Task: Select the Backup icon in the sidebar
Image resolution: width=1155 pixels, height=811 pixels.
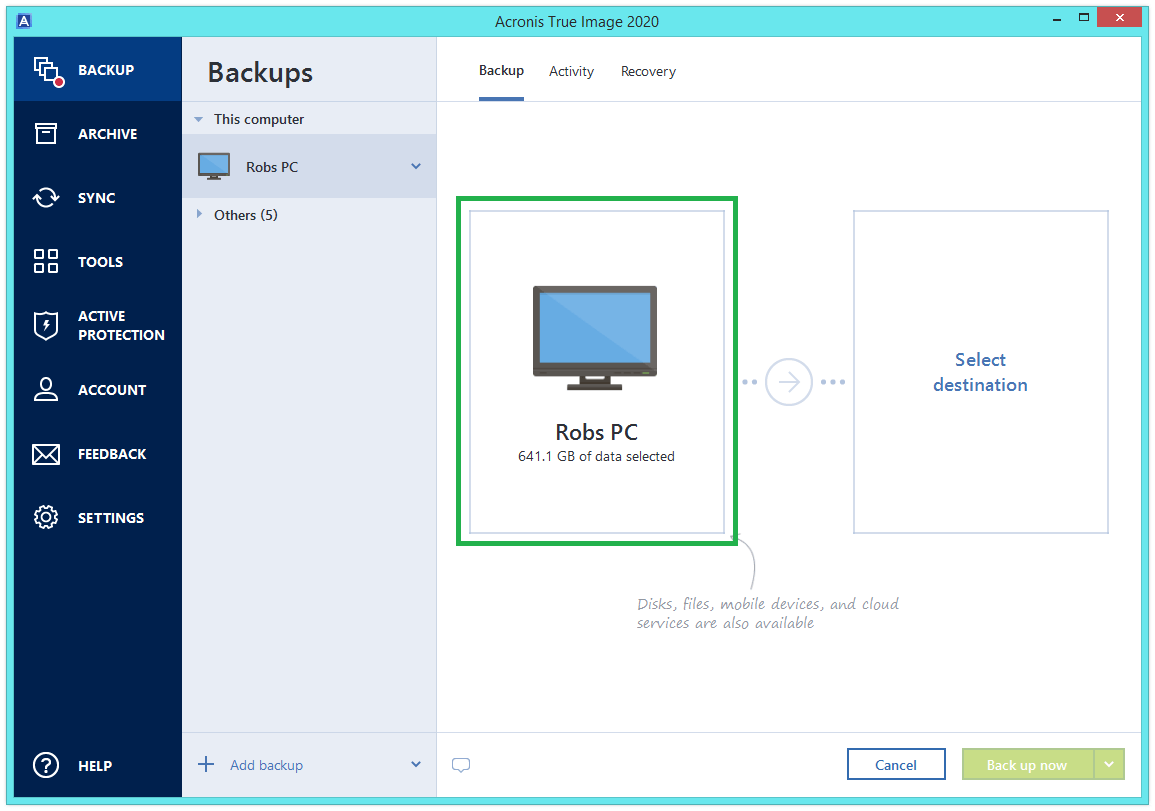Action: pyautogui.click(x=46, y=69)
